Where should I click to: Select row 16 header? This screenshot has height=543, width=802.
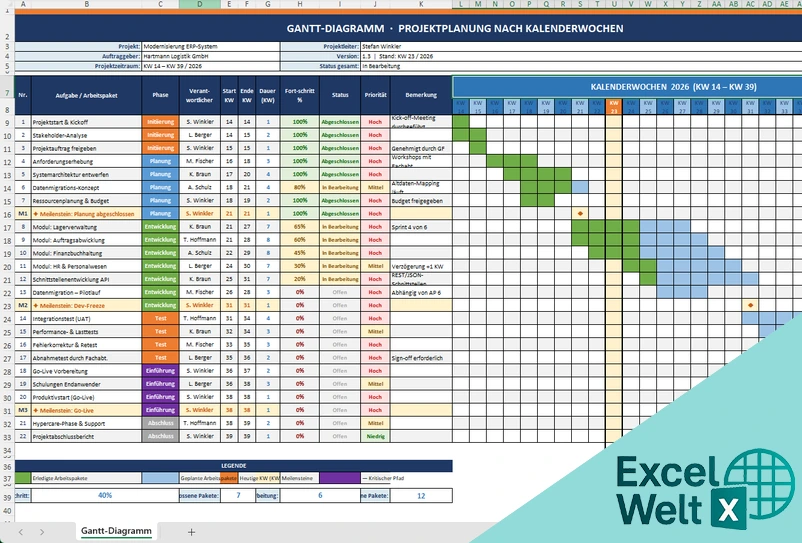point(7,214)
